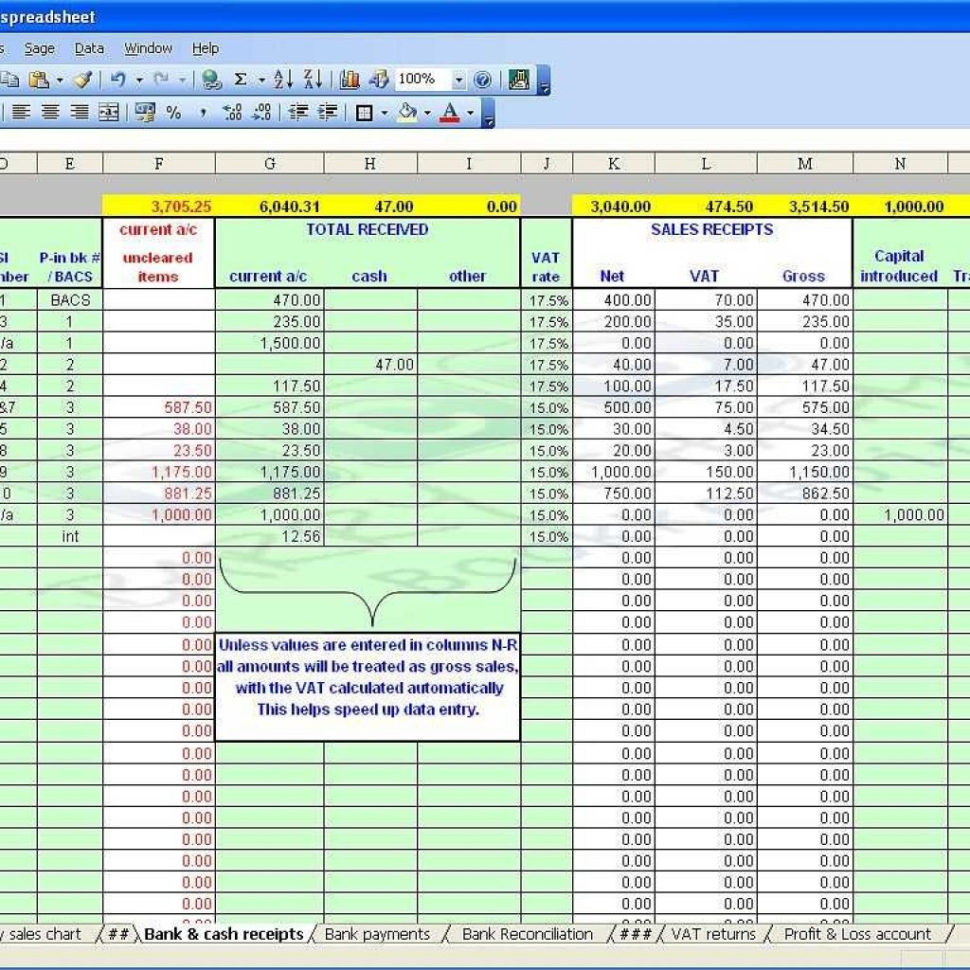Viewport: 970px width, 970px height.
Task: Open the Zoom level dropdown
Action: coord(459,79)
